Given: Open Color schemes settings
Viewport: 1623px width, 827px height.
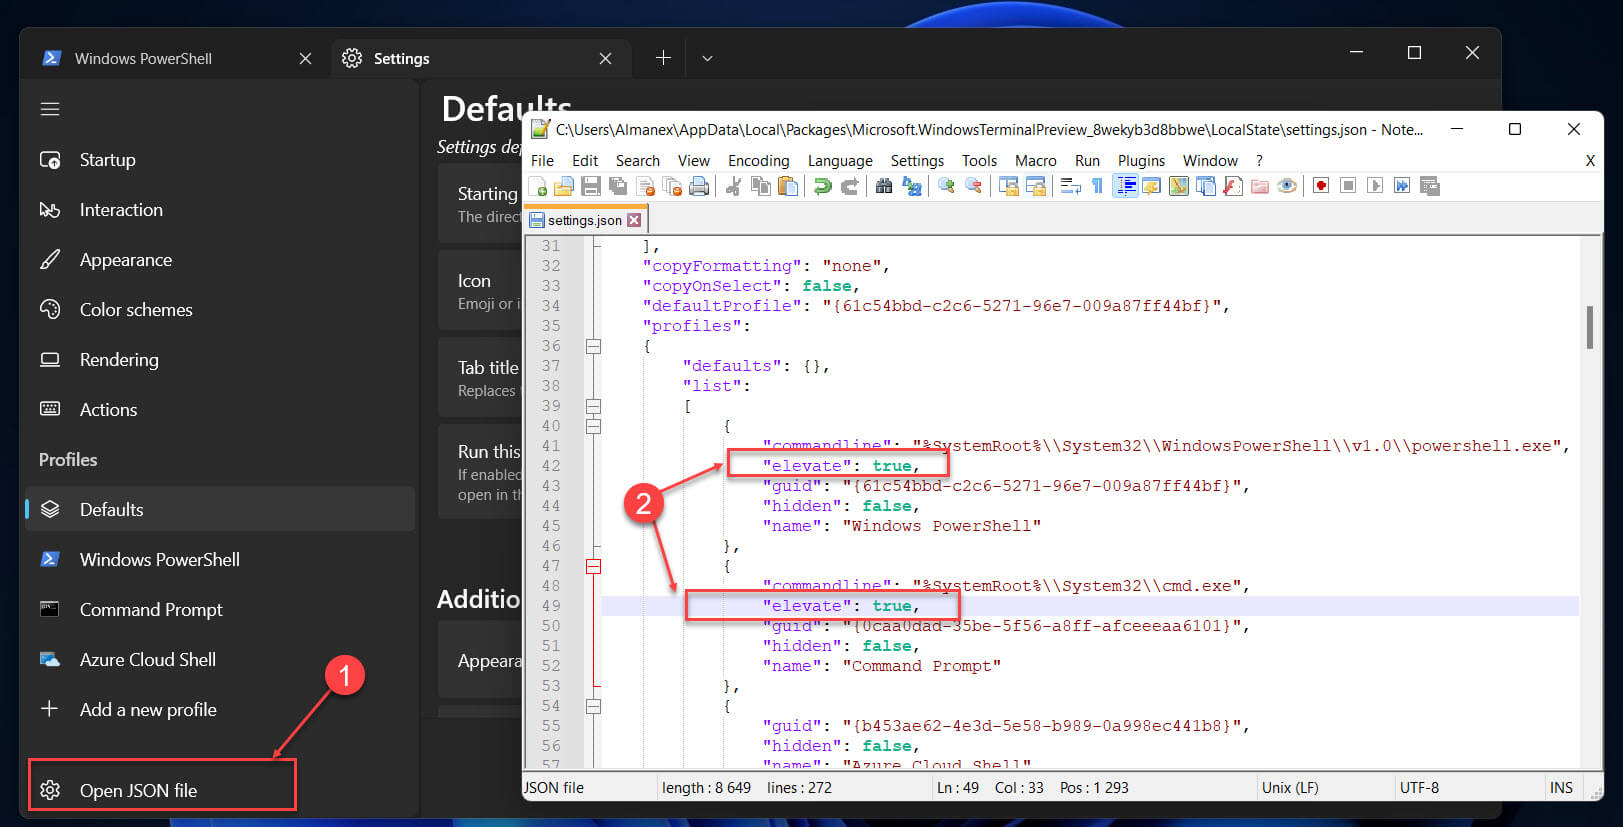Looking at the screenshot, I should click(220, 310).
